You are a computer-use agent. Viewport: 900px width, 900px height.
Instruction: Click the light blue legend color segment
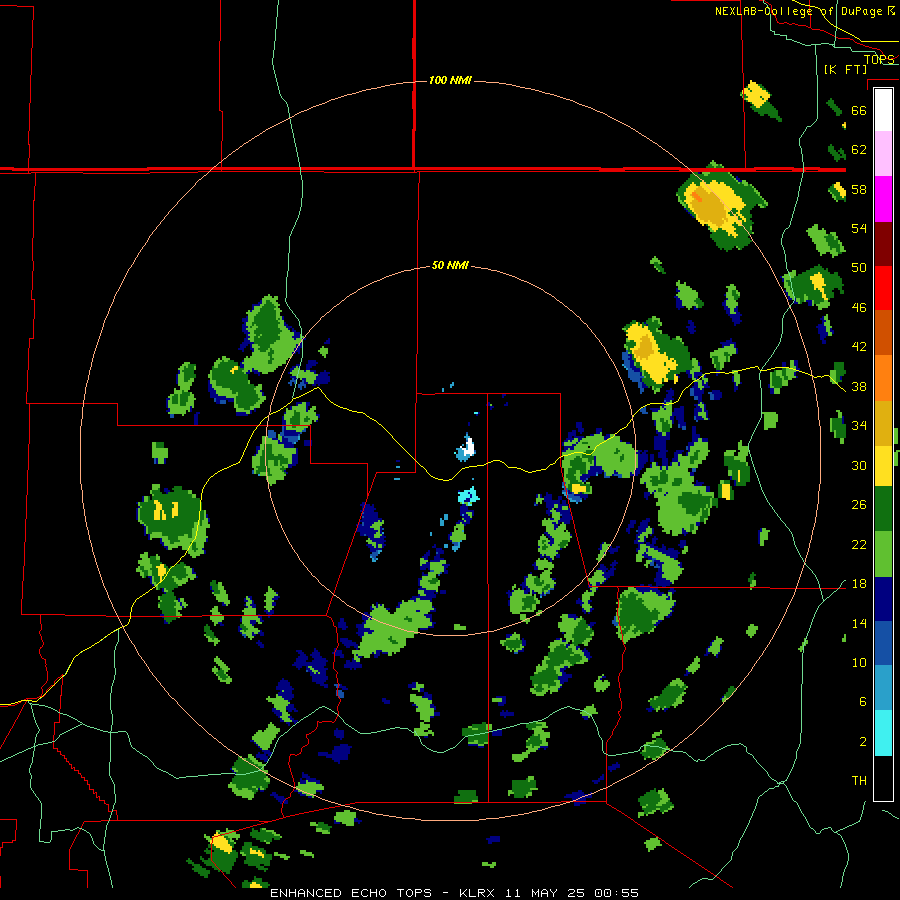(883, 688)
